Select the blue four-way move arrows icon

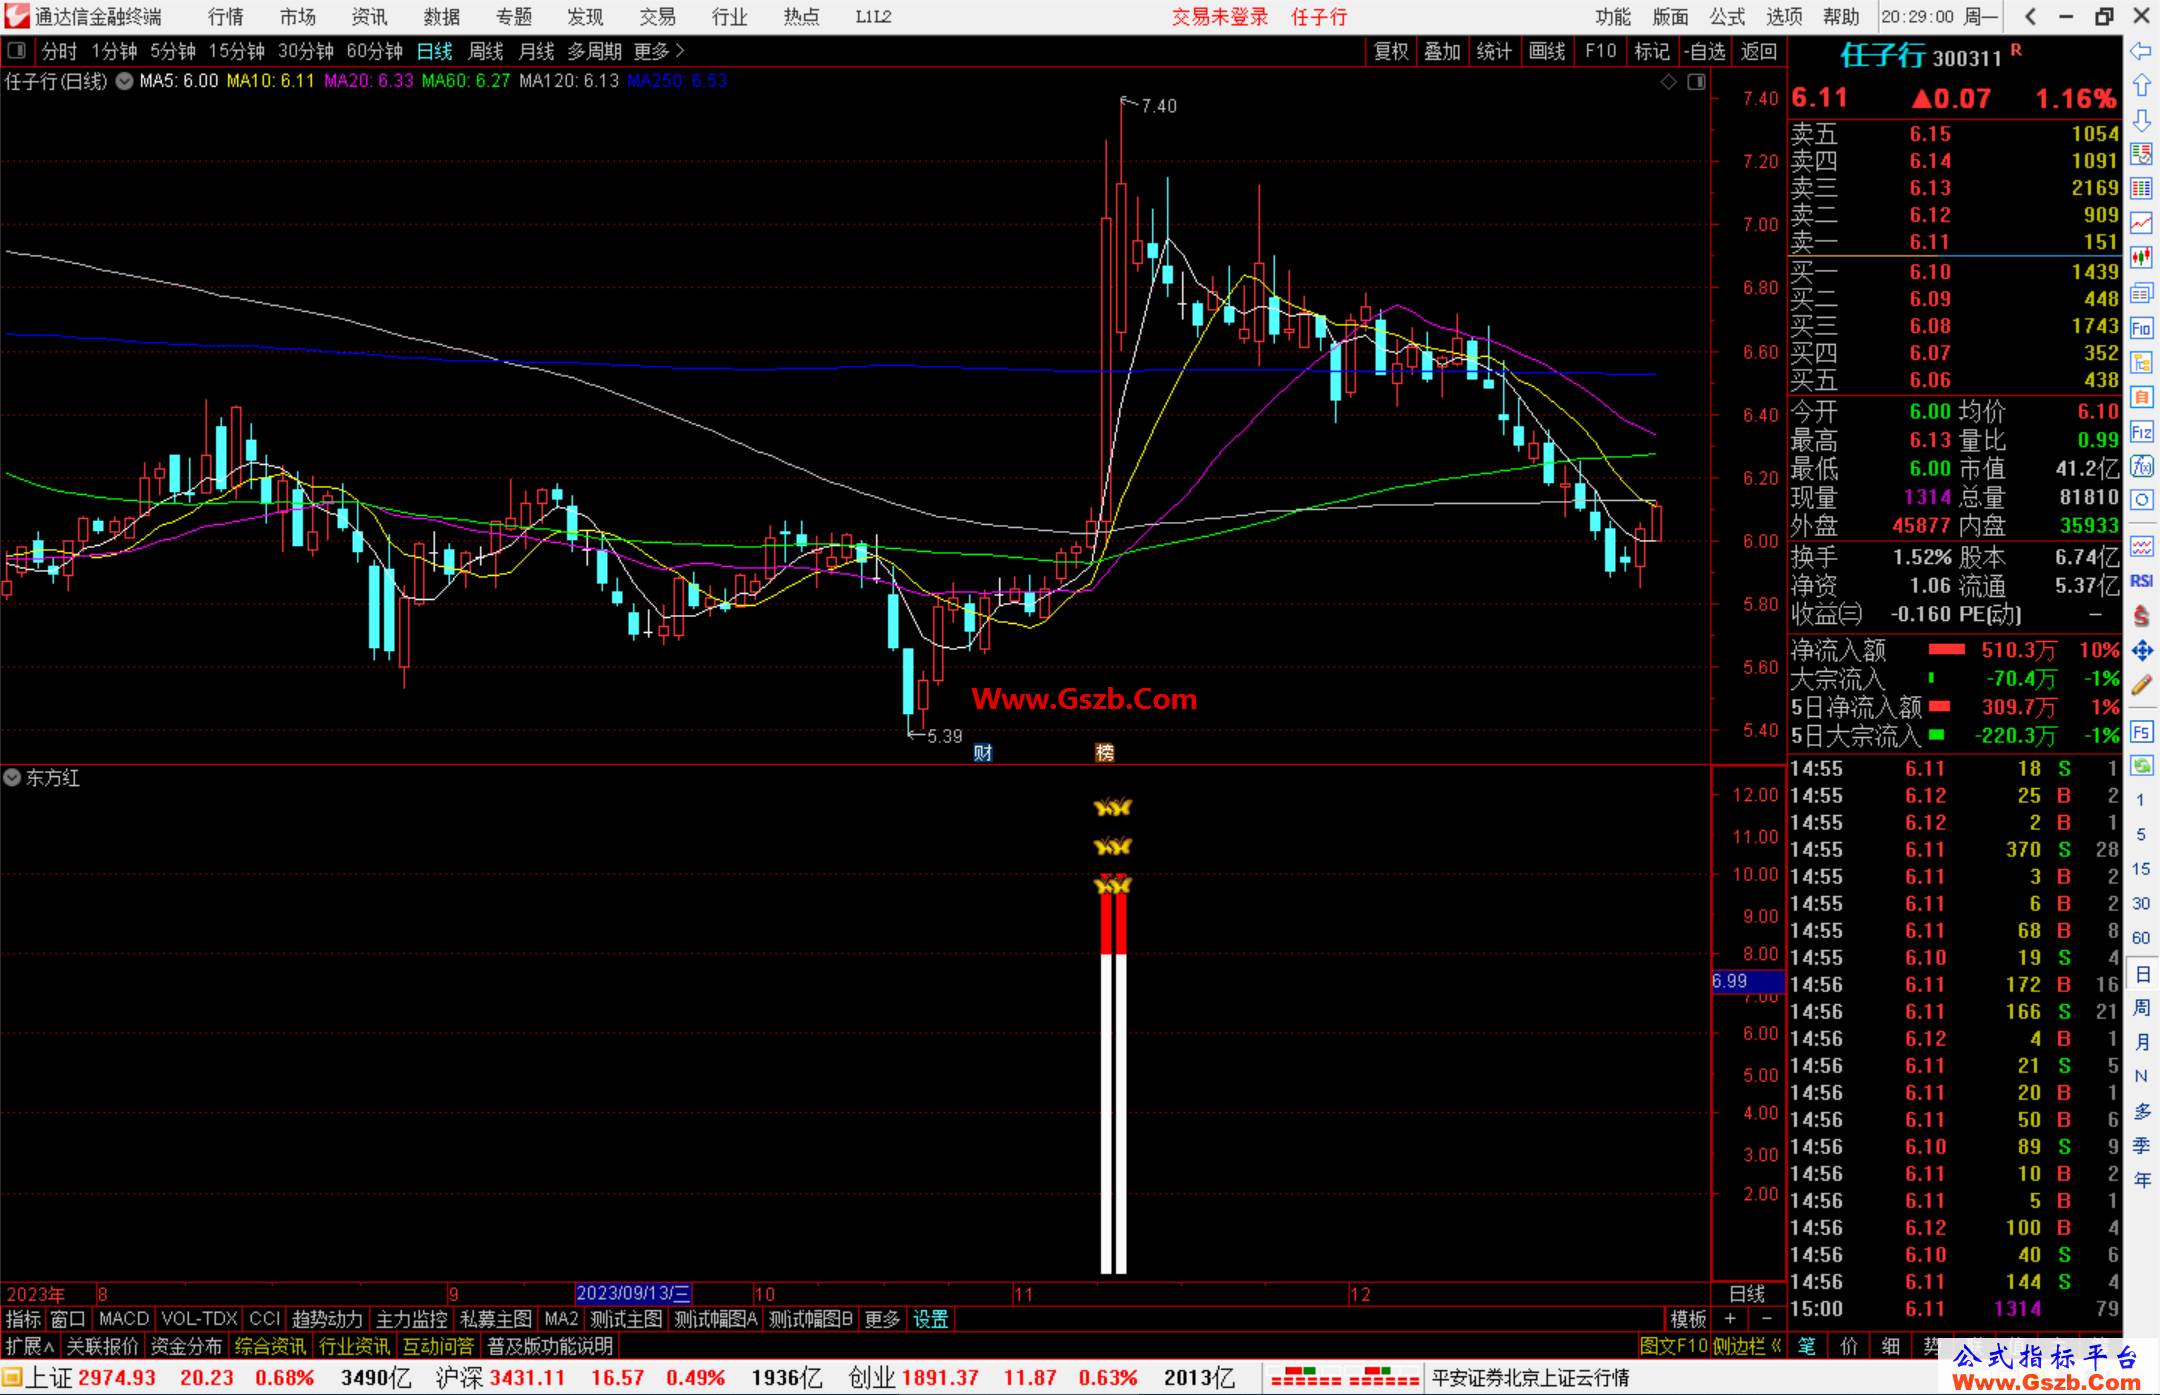coord(2141,650)
